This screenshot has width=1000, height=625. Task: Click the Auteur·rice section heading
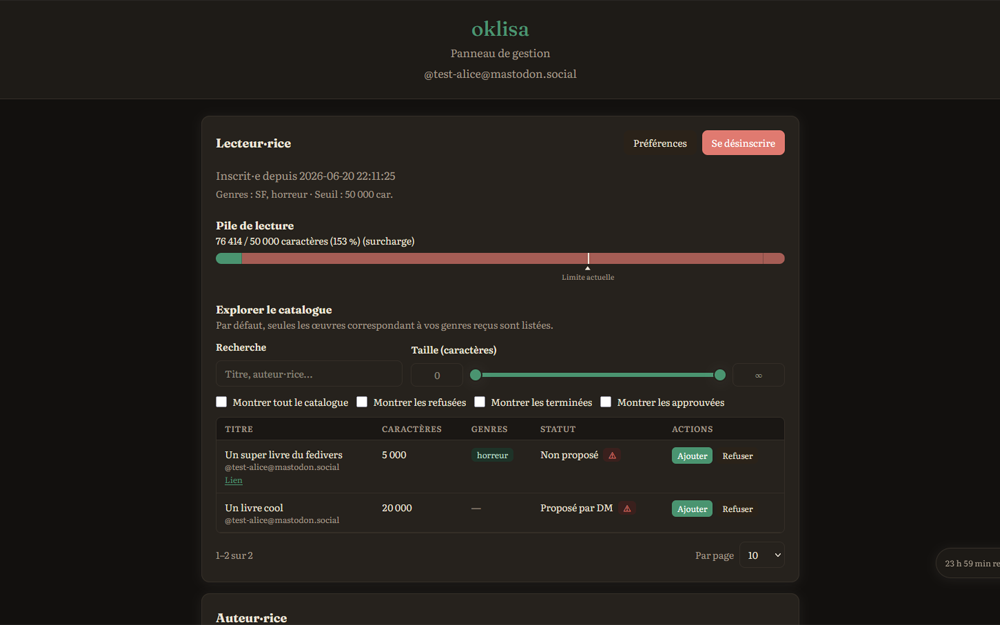coord(251,617)
